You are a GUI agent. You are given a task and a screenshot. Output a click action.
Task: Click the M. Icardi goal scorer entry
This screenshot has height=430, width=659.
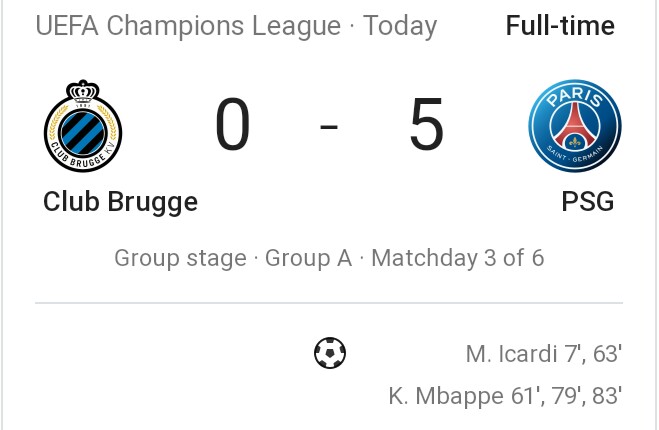pos(510,354)
